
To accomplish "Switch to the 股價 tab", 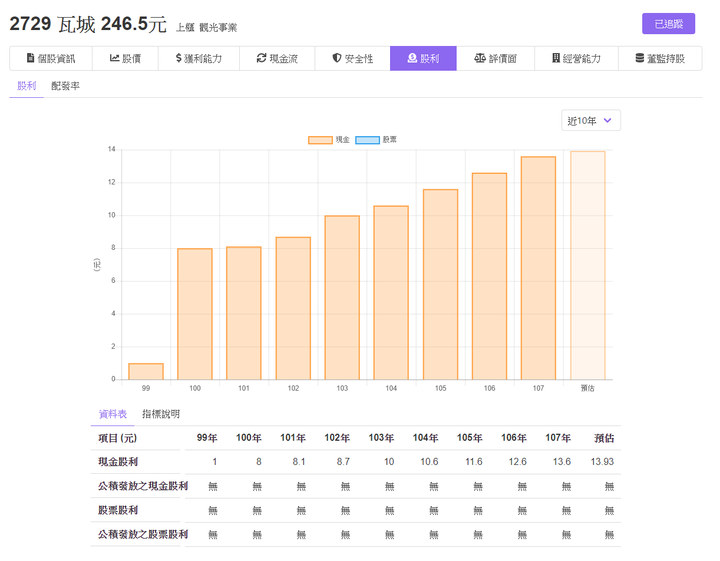I will pos(125,58).
